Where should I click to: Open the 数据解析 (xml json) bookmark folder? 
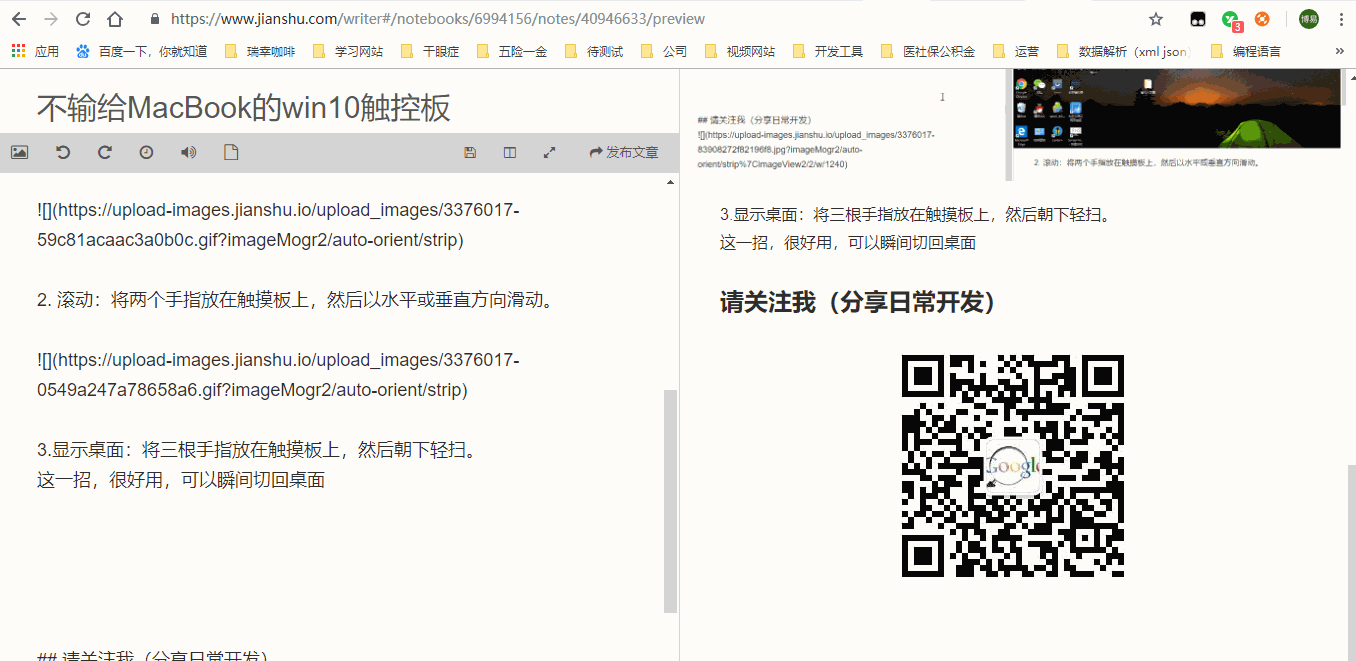[x=1124, y=51]
